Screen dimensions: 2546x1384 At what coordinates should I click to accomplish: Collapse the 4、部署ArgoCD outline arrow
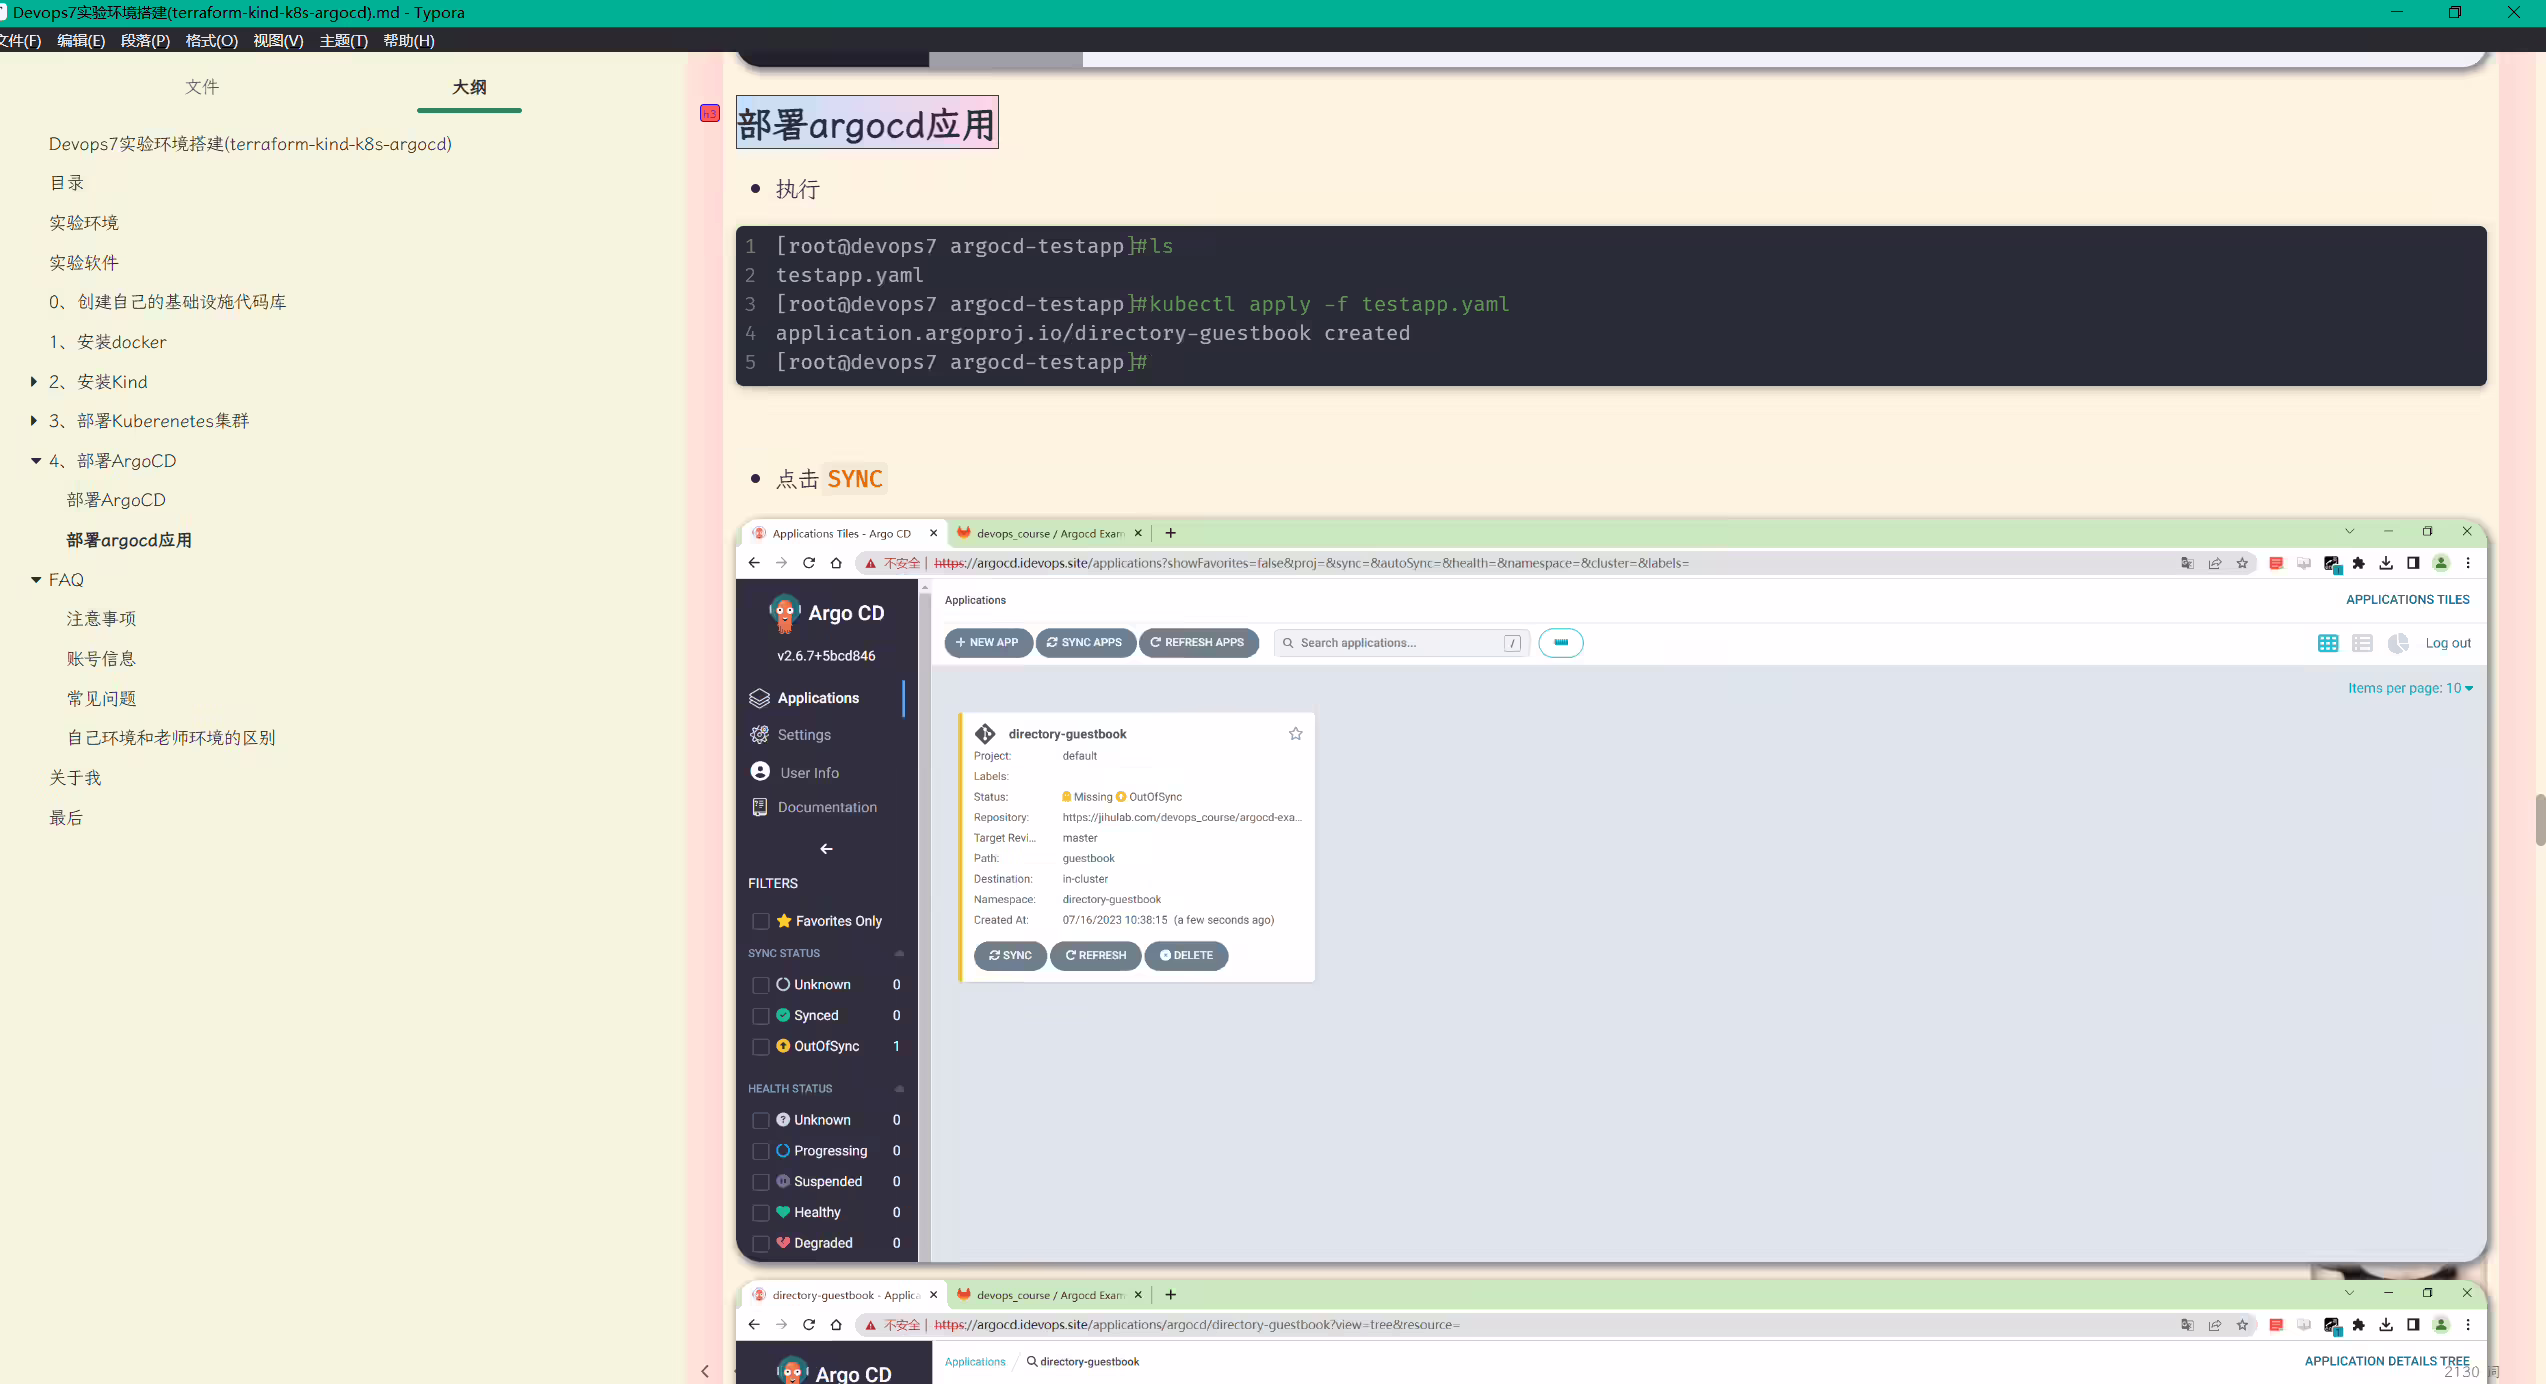pyautogui.click(x=36, y=461)
